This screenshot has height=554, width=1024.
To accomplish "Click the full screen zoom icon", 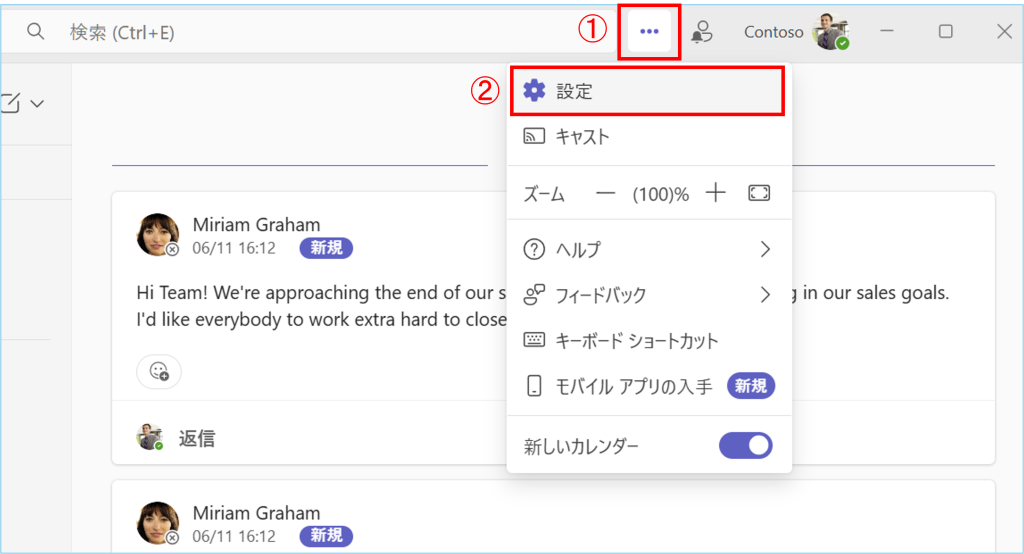I will 759,194.
